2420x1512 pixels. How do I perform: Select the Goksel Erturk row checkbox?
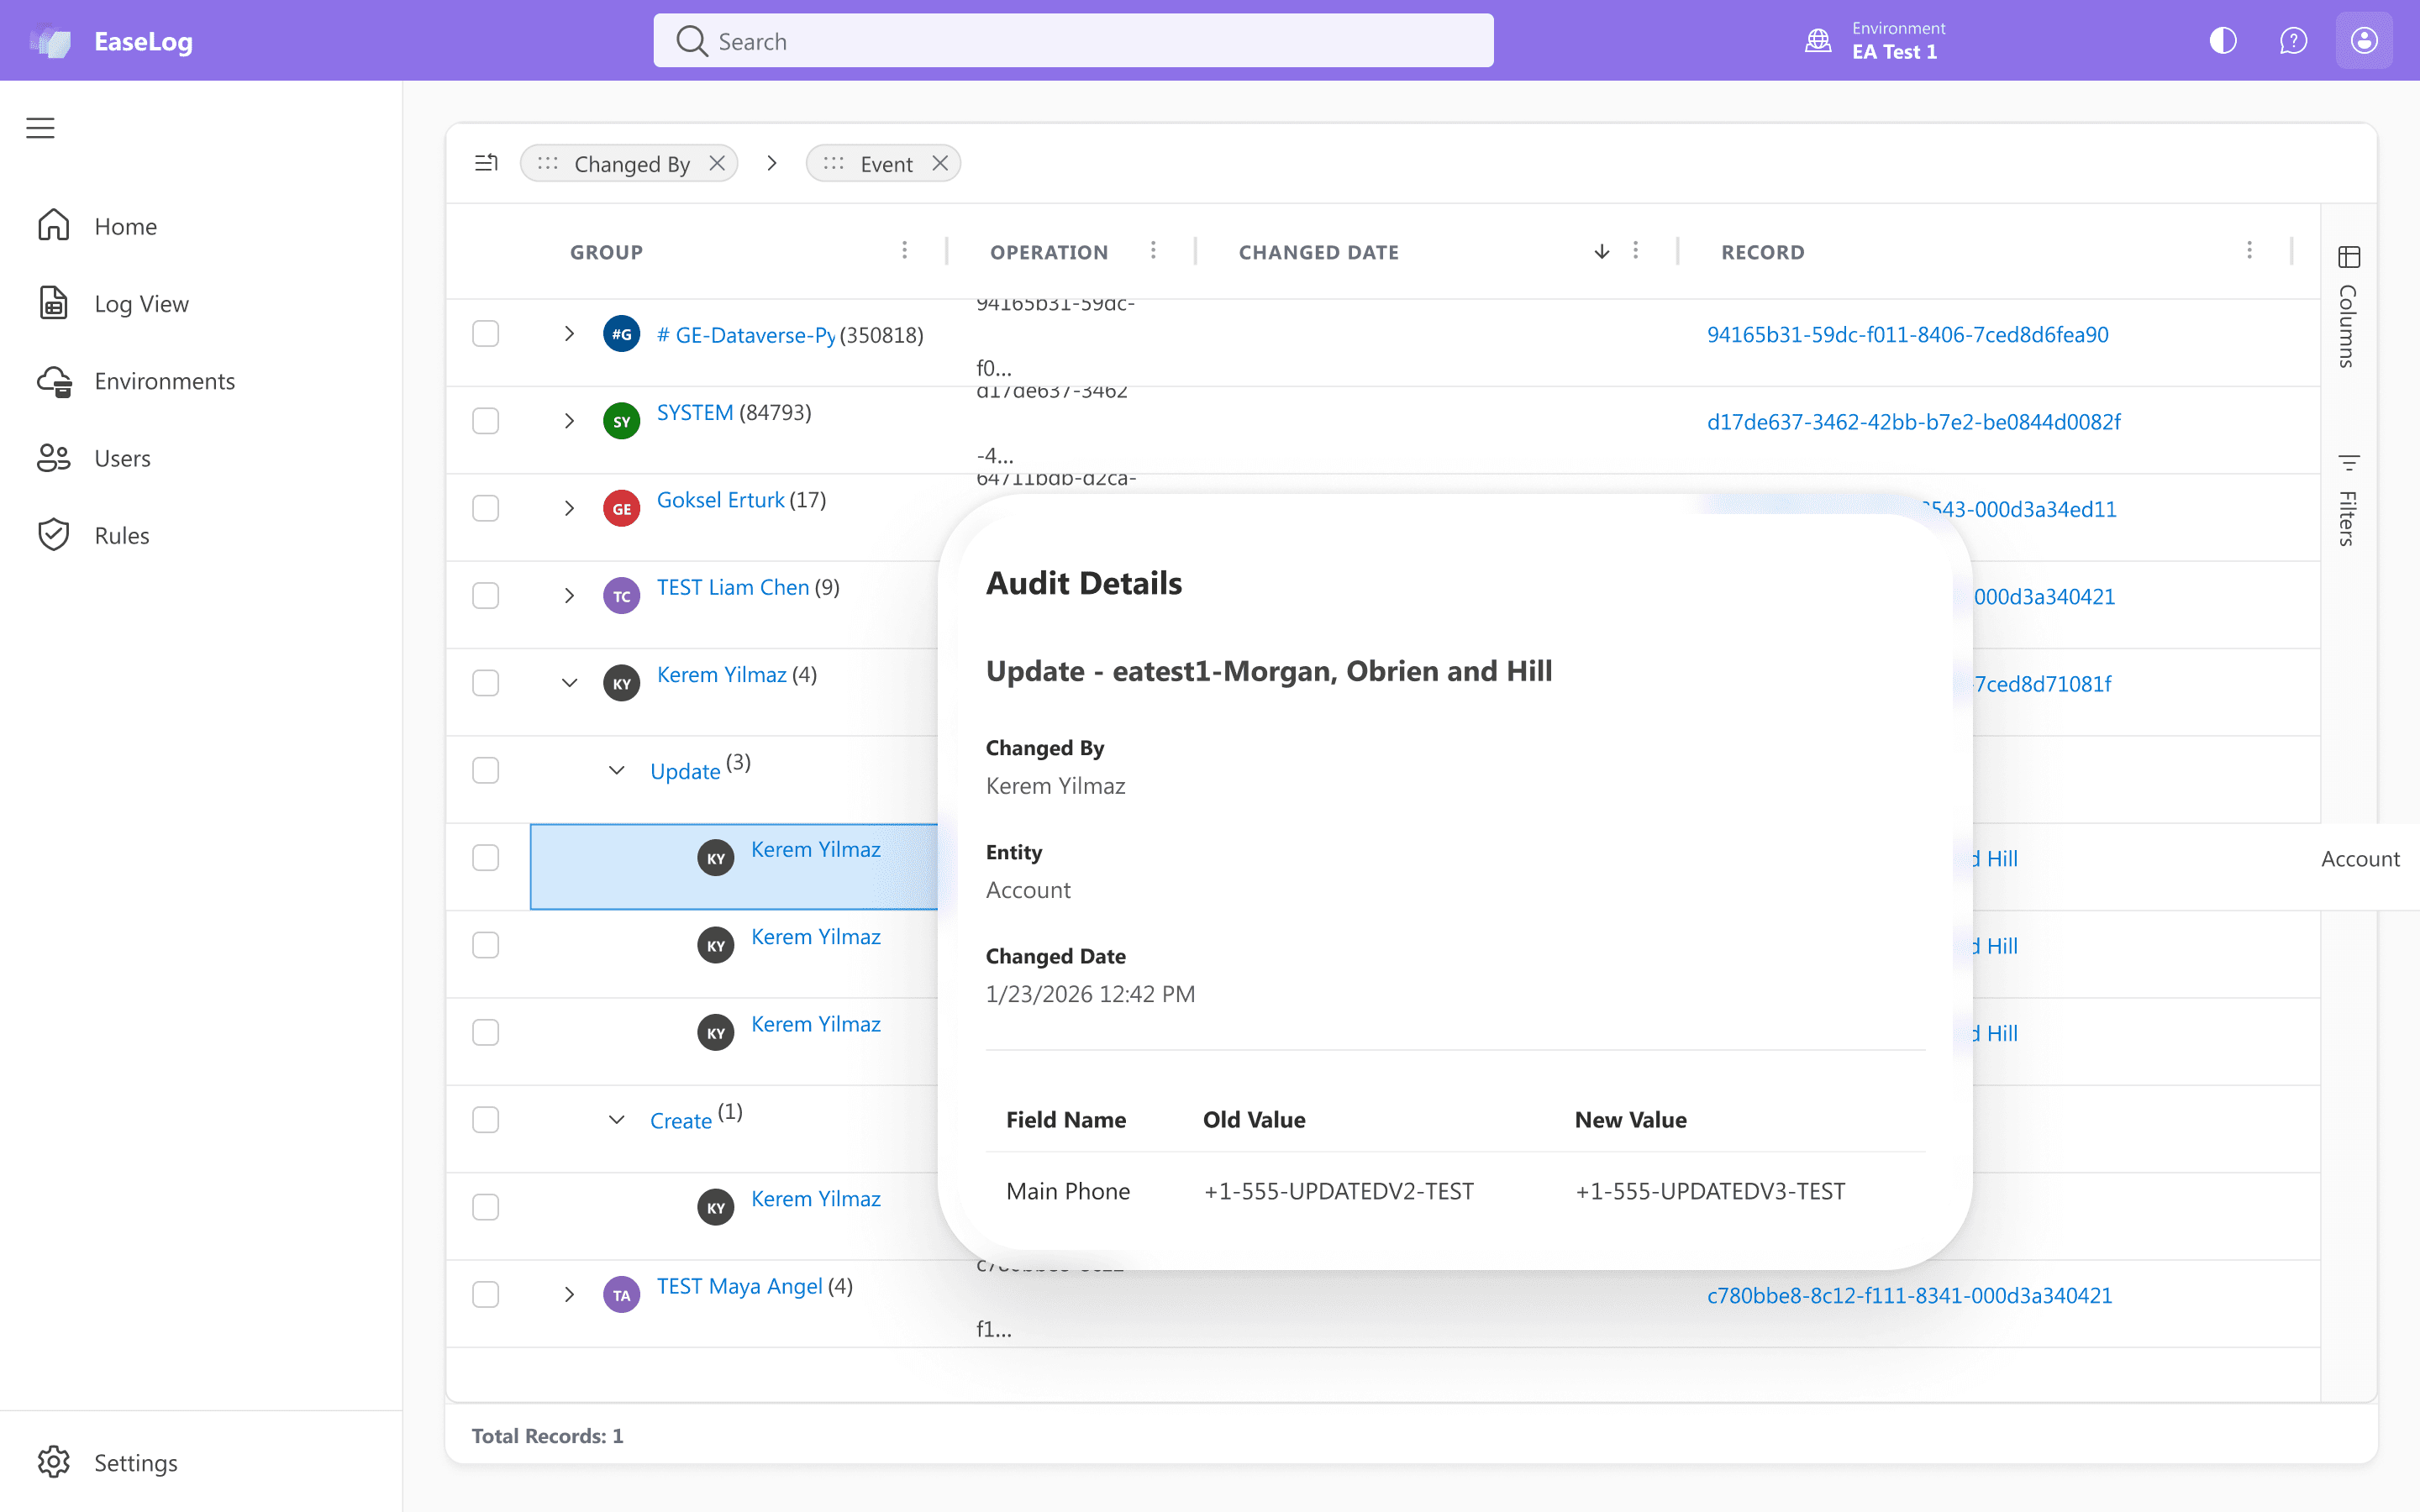click(486, 508)
